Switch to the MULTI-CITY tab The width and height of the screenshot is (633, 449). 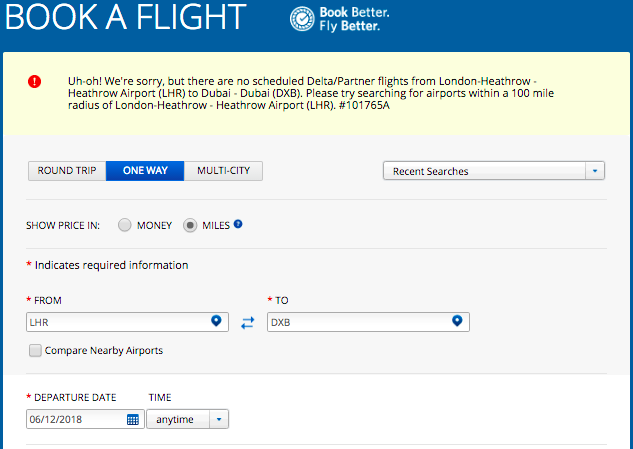pos(223,171)
